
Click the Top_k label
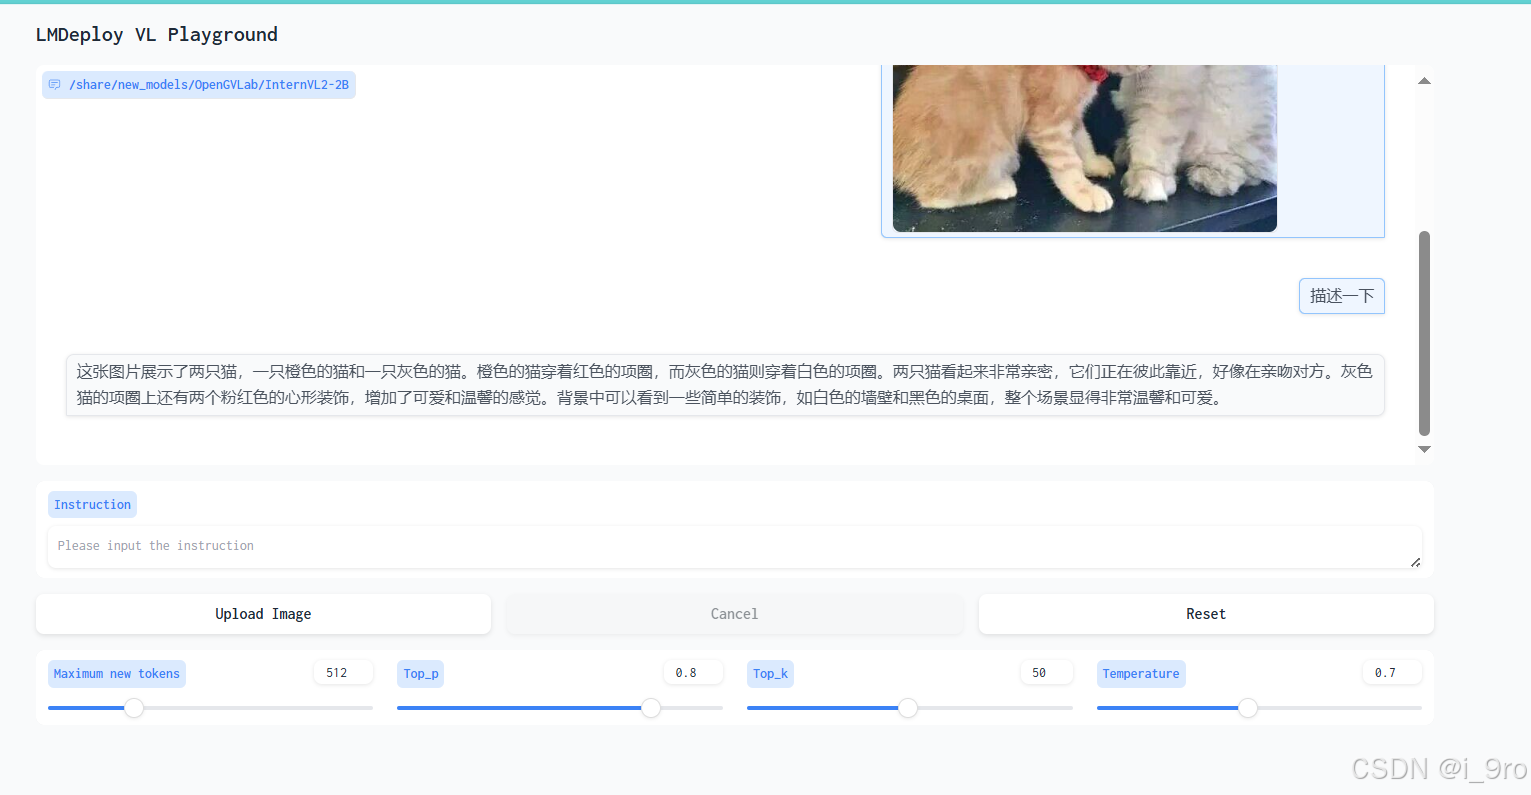pyautogui.click(x=771, y=674)
